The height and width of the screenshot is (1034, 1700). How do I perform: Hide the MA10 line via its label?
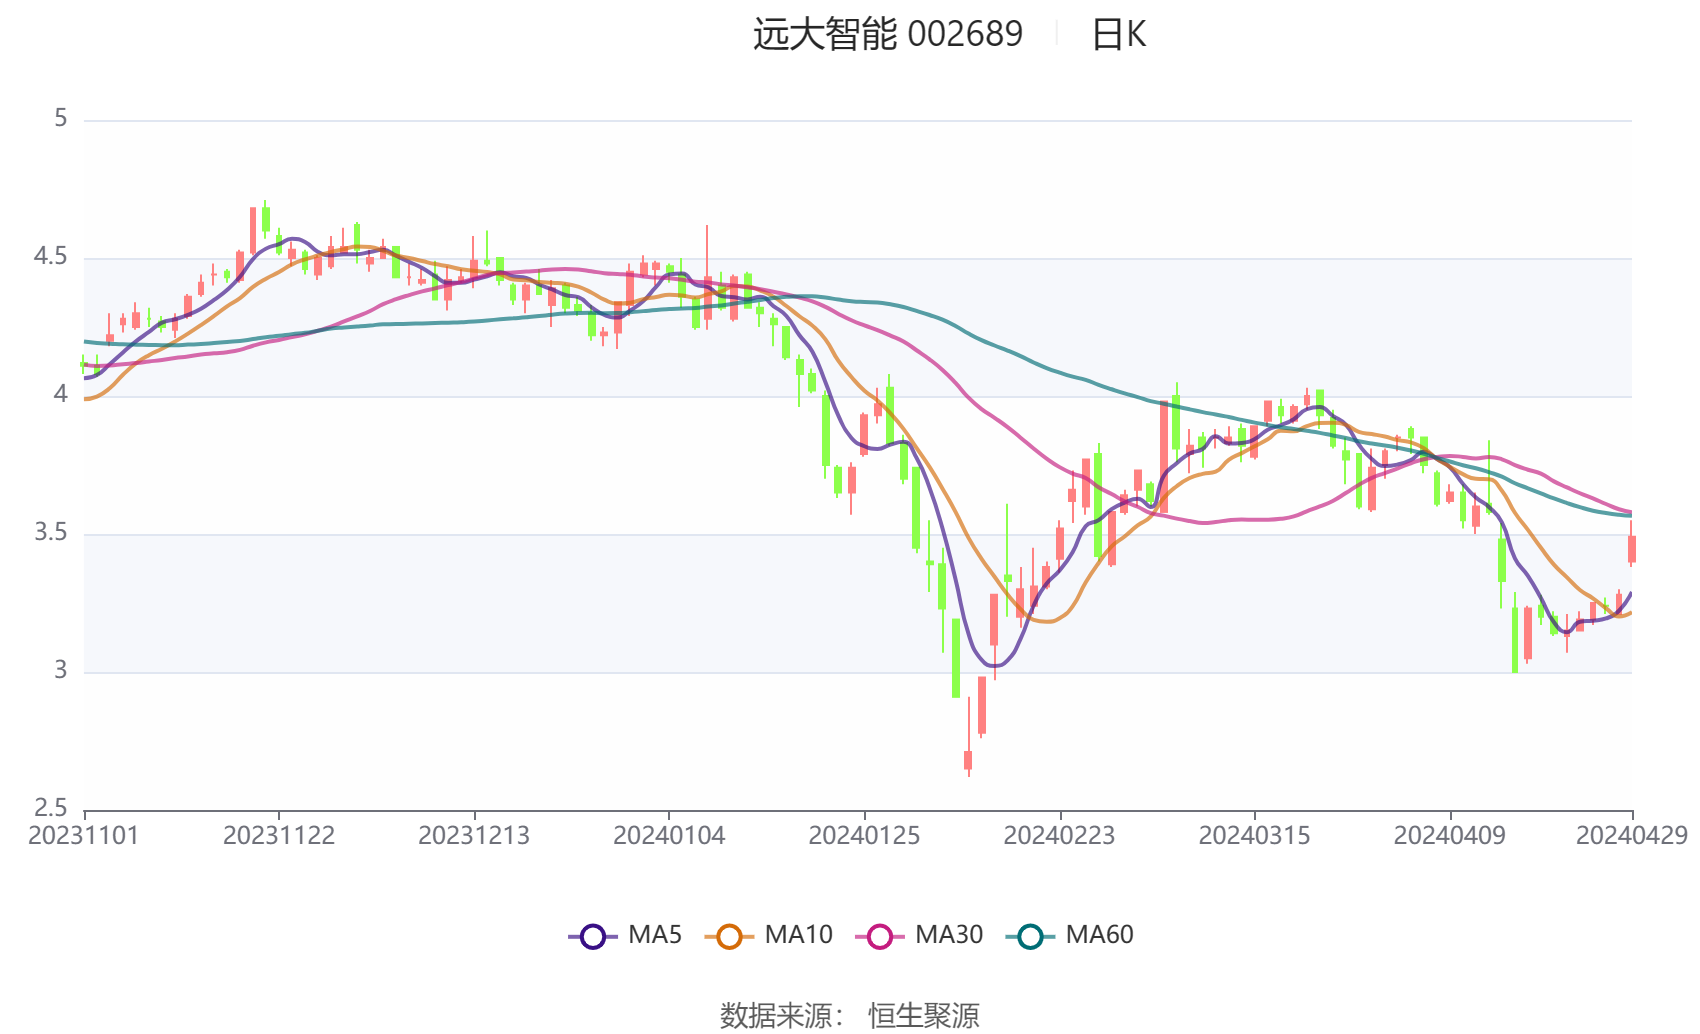pos(798,935)
